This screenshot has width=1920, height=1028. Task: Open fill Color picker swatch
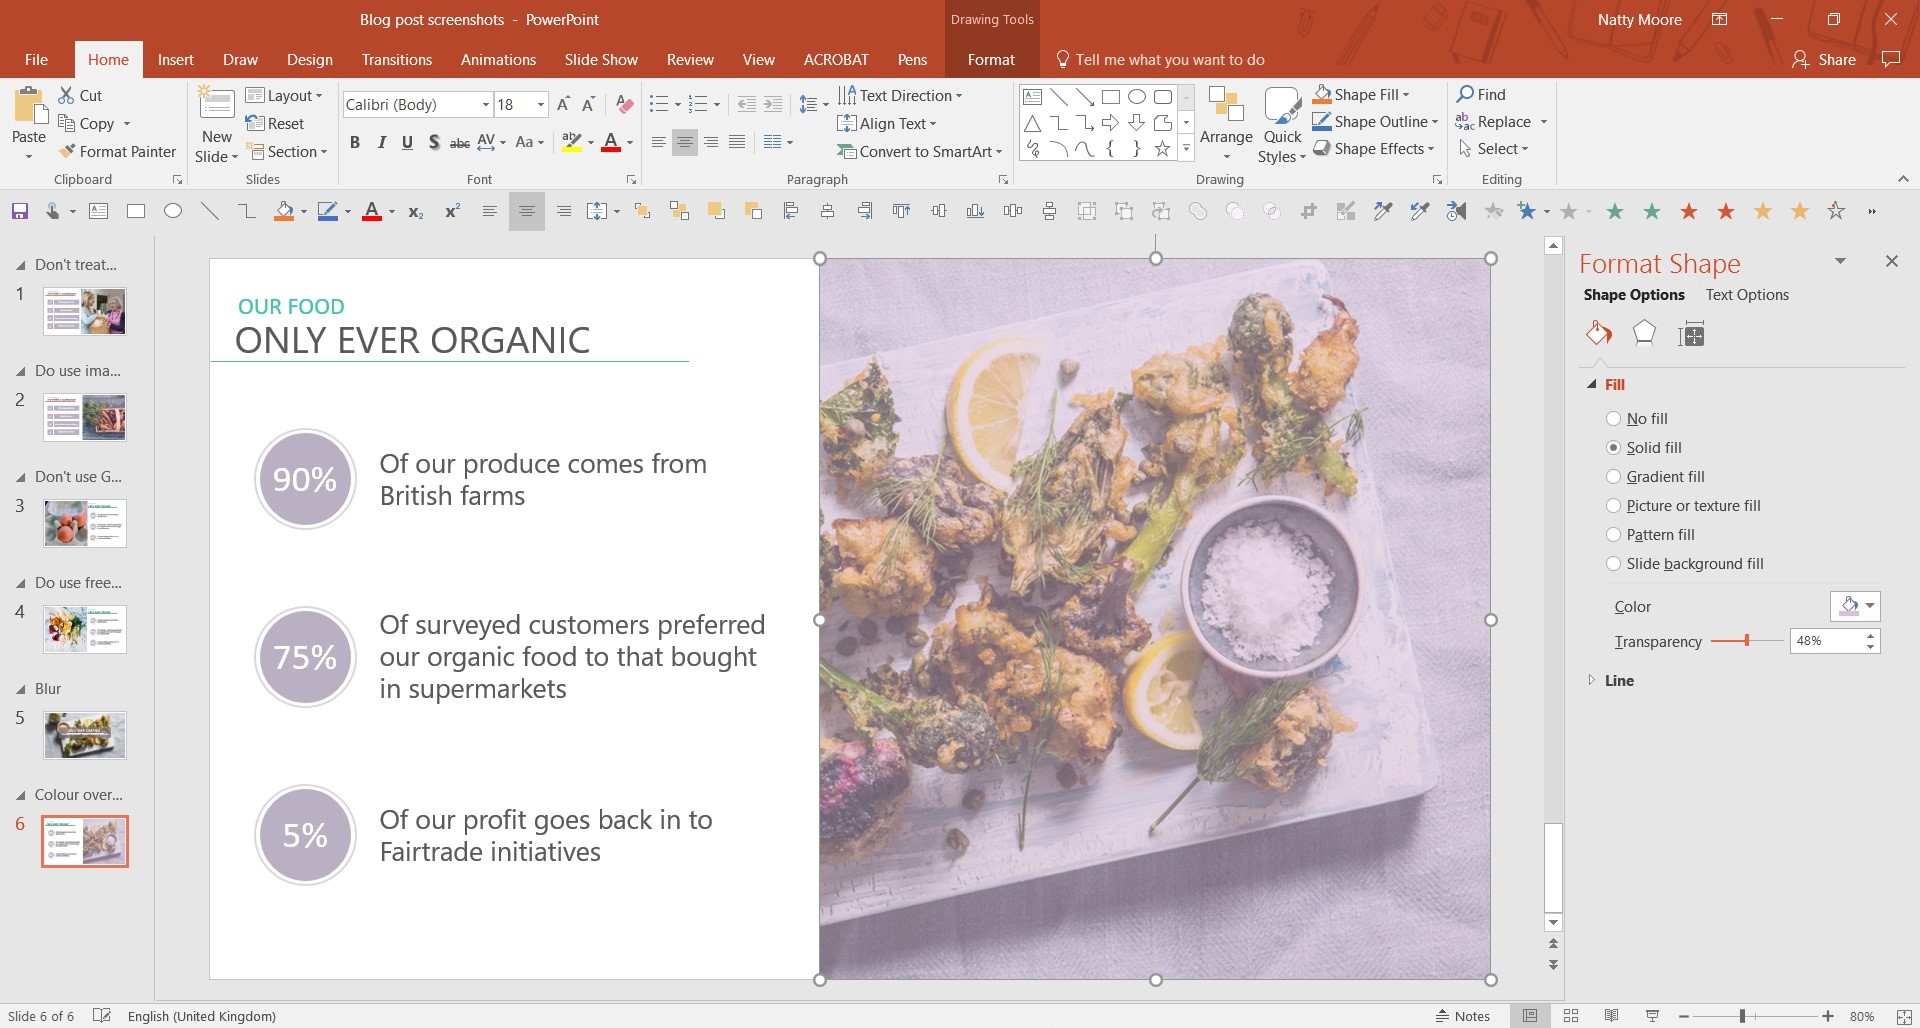tap(1855, 606)
